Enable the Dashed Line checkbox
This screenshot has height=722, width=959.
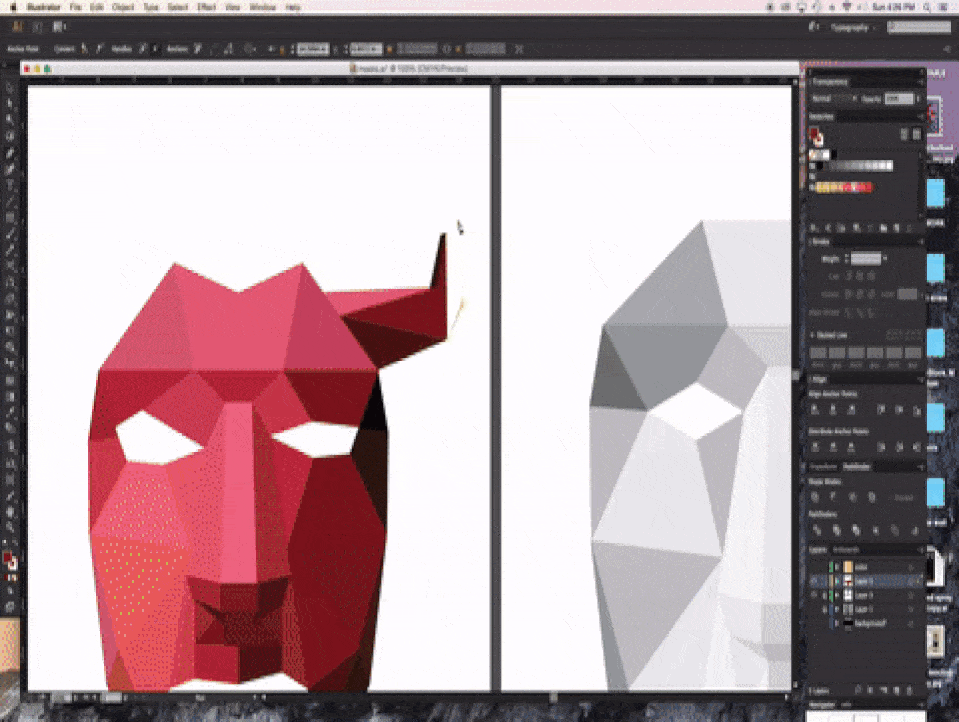(812, 334)
